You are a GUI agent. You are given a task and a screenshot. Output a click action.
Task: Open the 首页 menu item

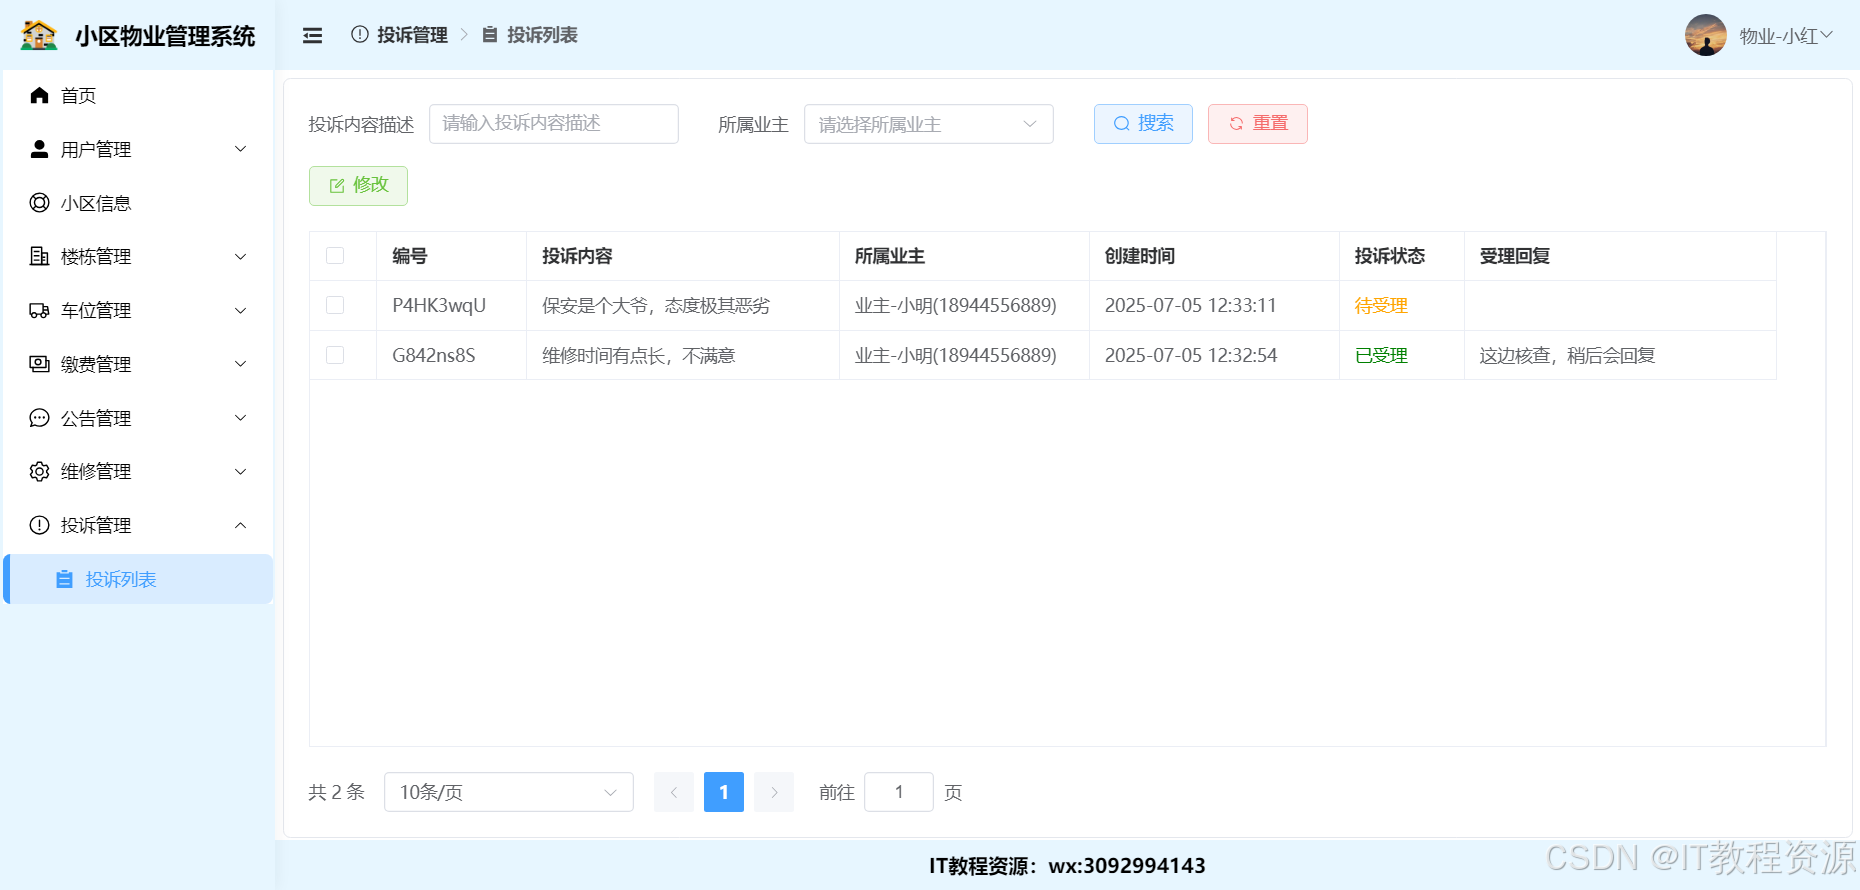(138, 95)
